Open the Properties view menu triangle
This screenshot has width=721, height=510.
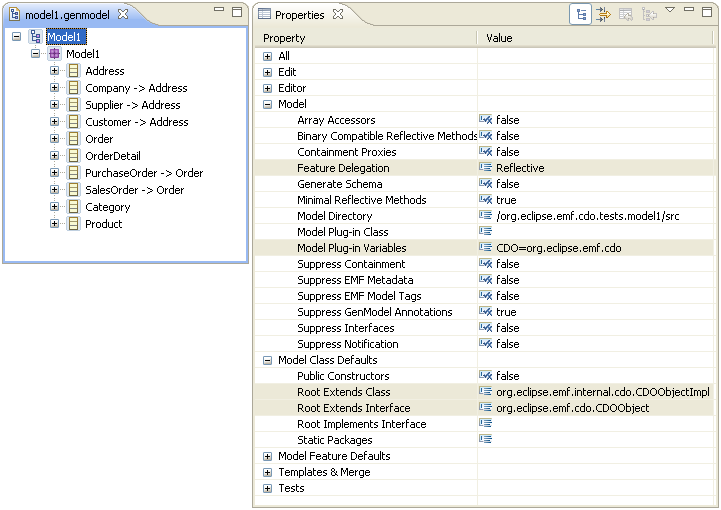670,10
